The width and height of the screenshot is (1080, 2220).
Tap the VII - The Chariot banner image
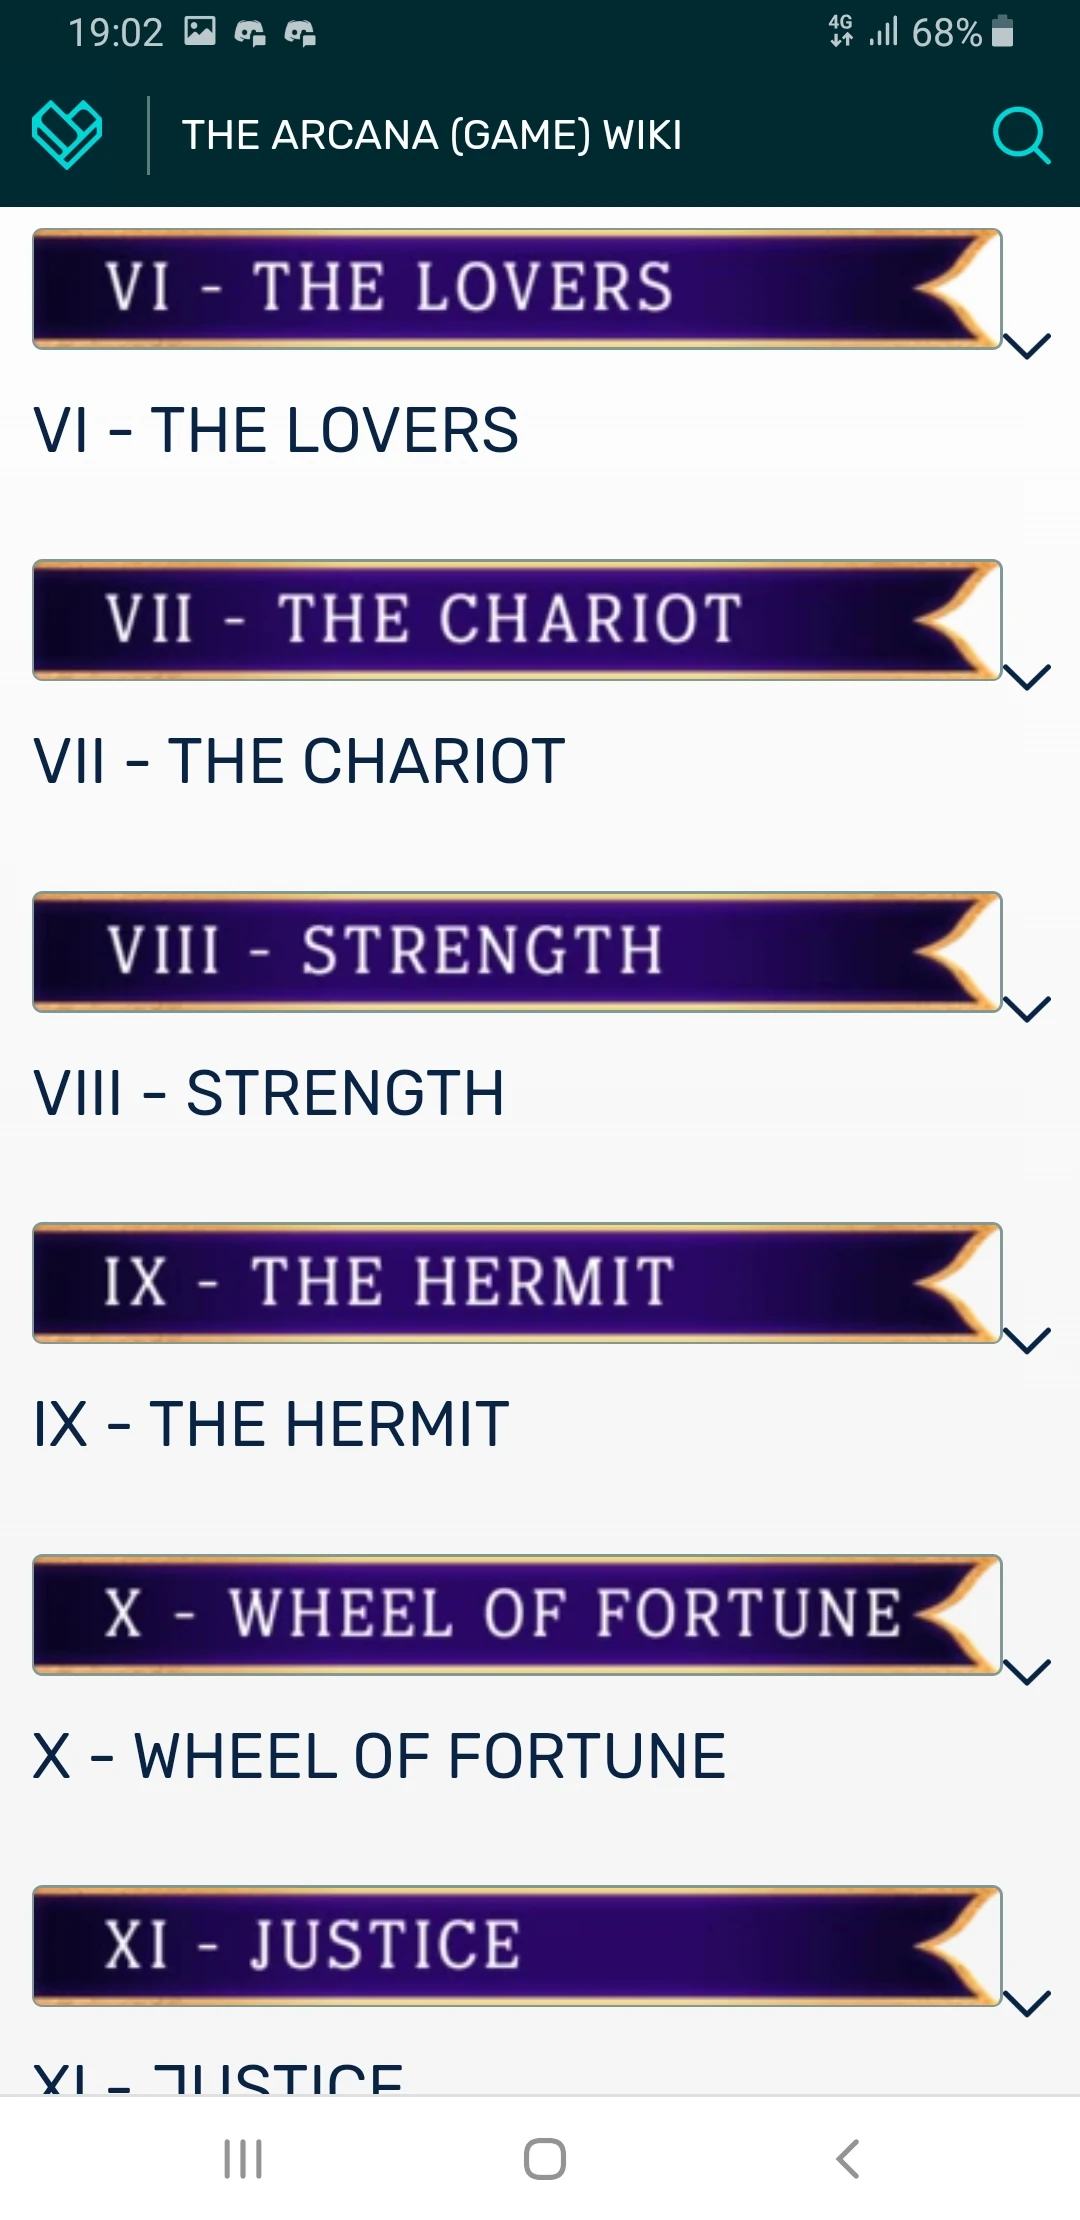click(x=517, y=620)
